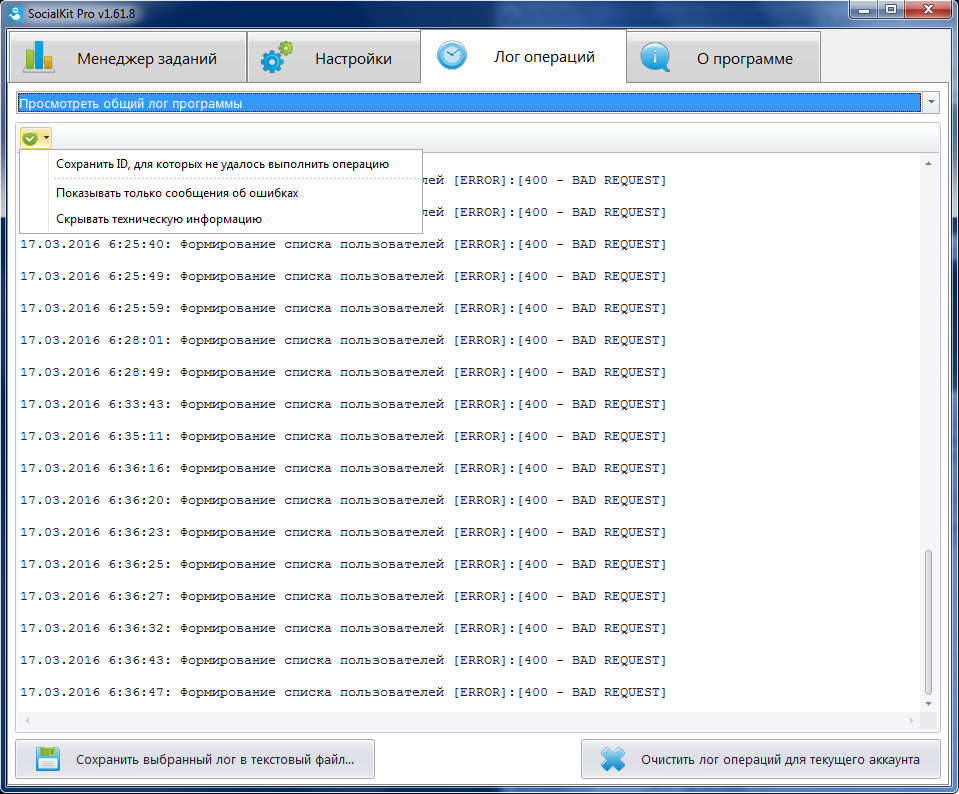Select log entry at 6:25:40
This screenshot has height=794, width=959.
[343, 244]
